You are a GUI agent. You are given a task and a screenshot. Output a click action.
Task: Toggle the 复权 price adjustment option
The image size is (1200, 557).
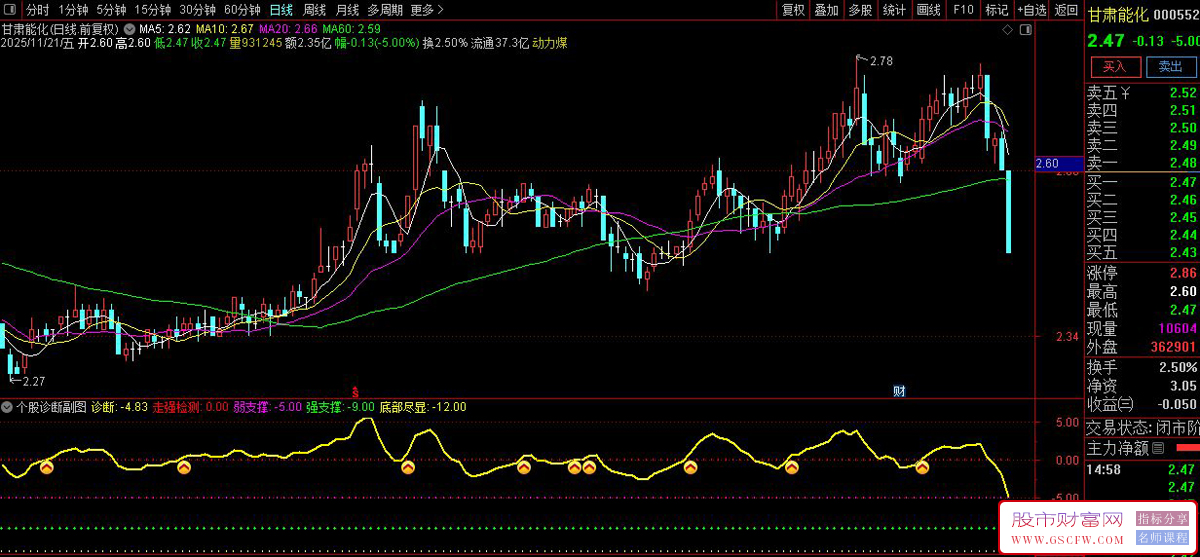pos(793,10)
